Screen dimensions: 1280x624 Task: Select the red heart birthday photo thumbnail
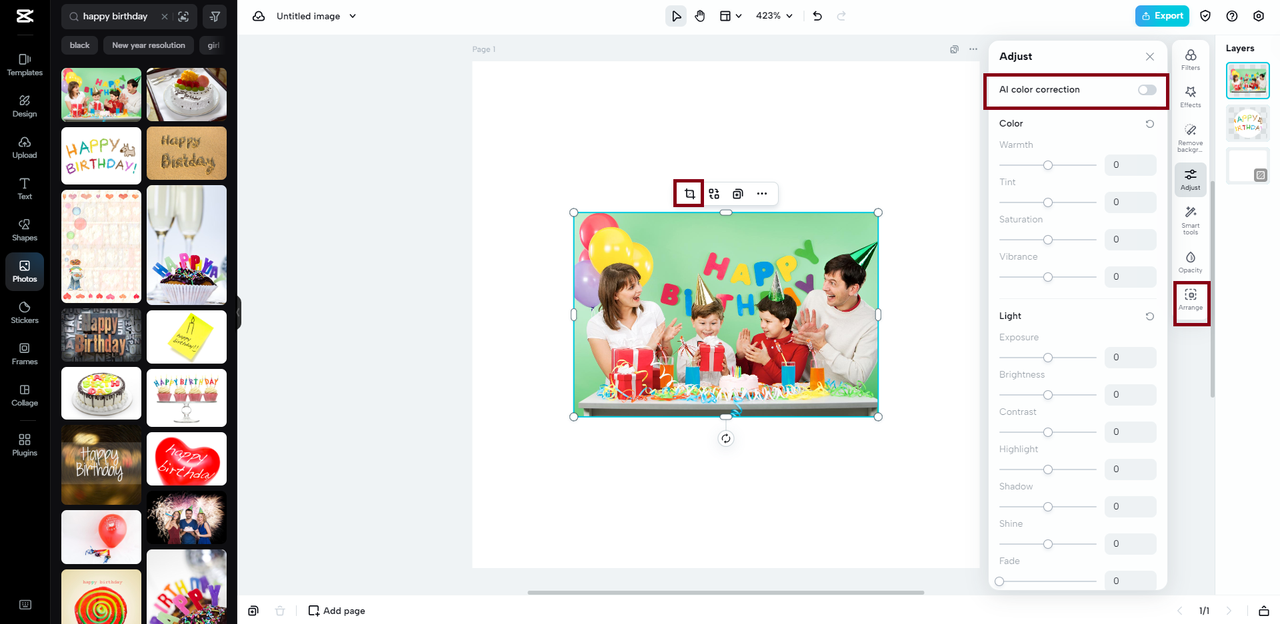pos(187,459)
